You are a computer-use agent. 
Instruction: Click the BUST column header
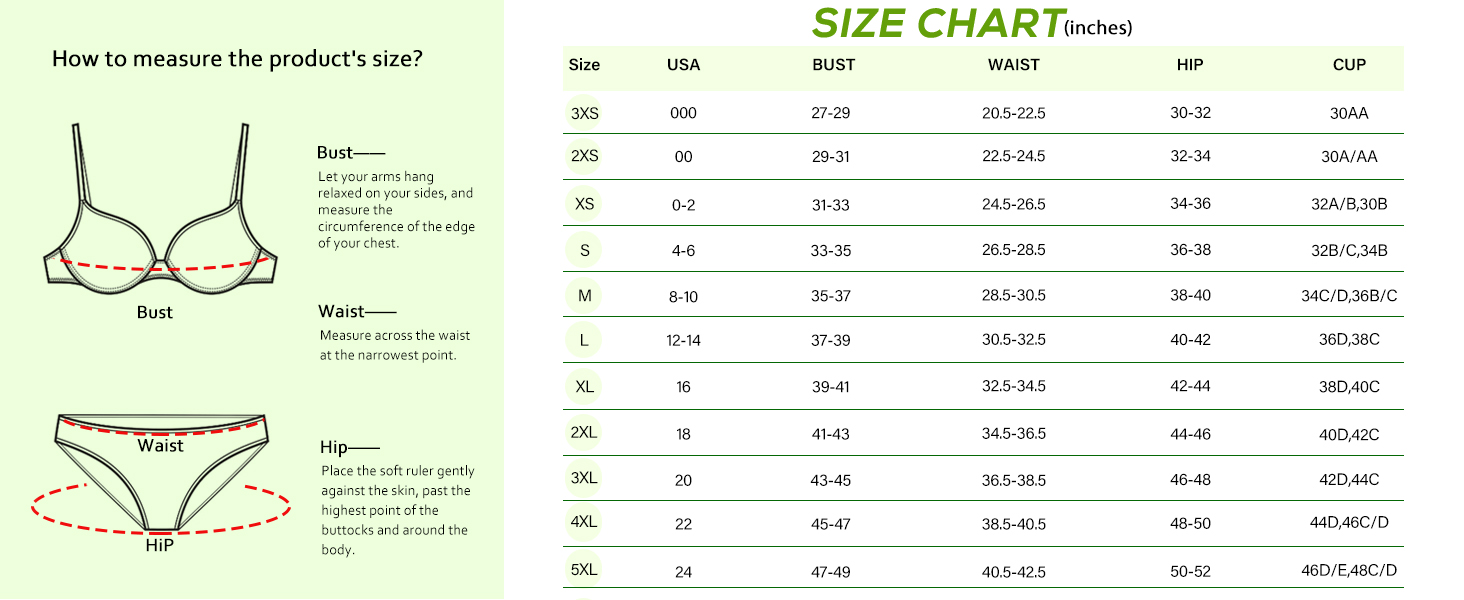[833, 65]
